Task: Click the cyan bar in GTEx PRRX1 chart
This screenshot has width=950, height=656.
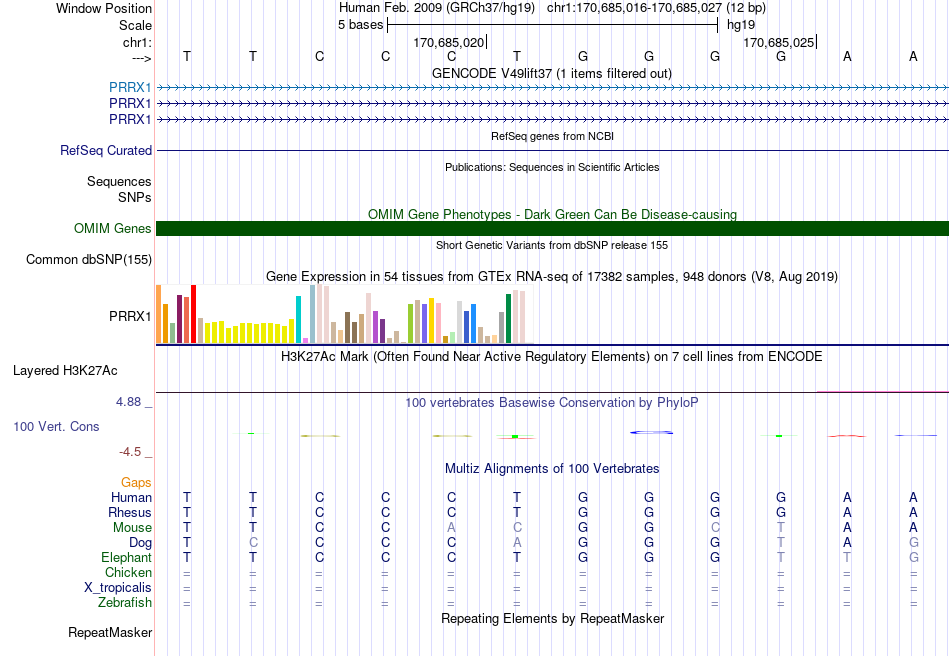Action: [298, 319]
